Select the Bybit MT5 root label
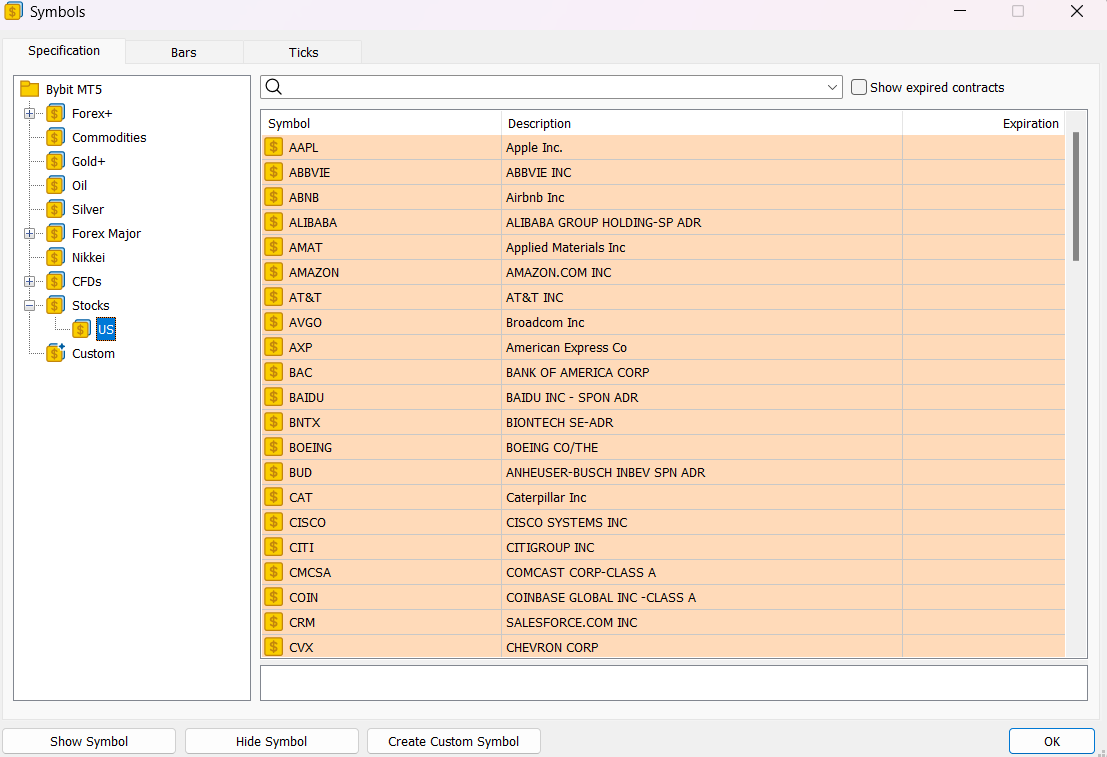 click(73, 89)
